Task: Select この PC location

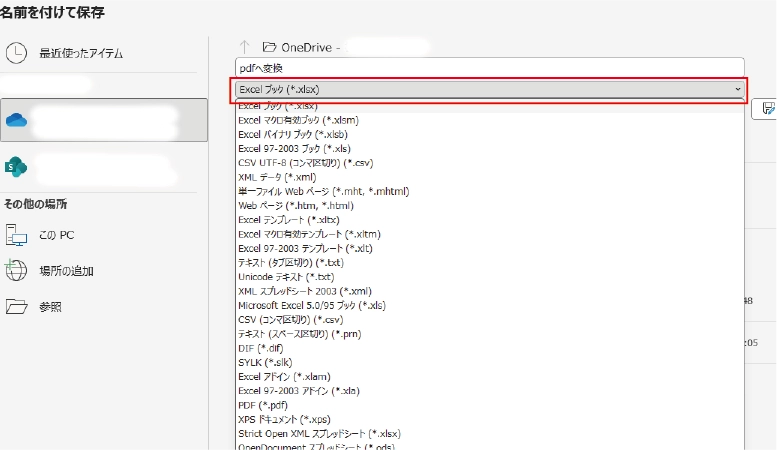Action: click(57, 235)
